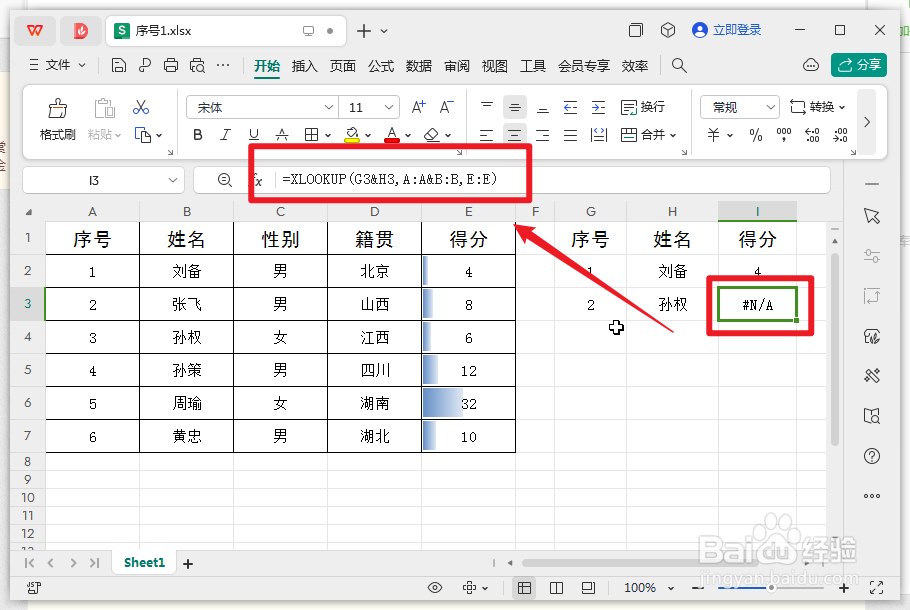Screen dimensions: 910x610
Task: Click the 立即登录 login button
Action: coord(727,29)
